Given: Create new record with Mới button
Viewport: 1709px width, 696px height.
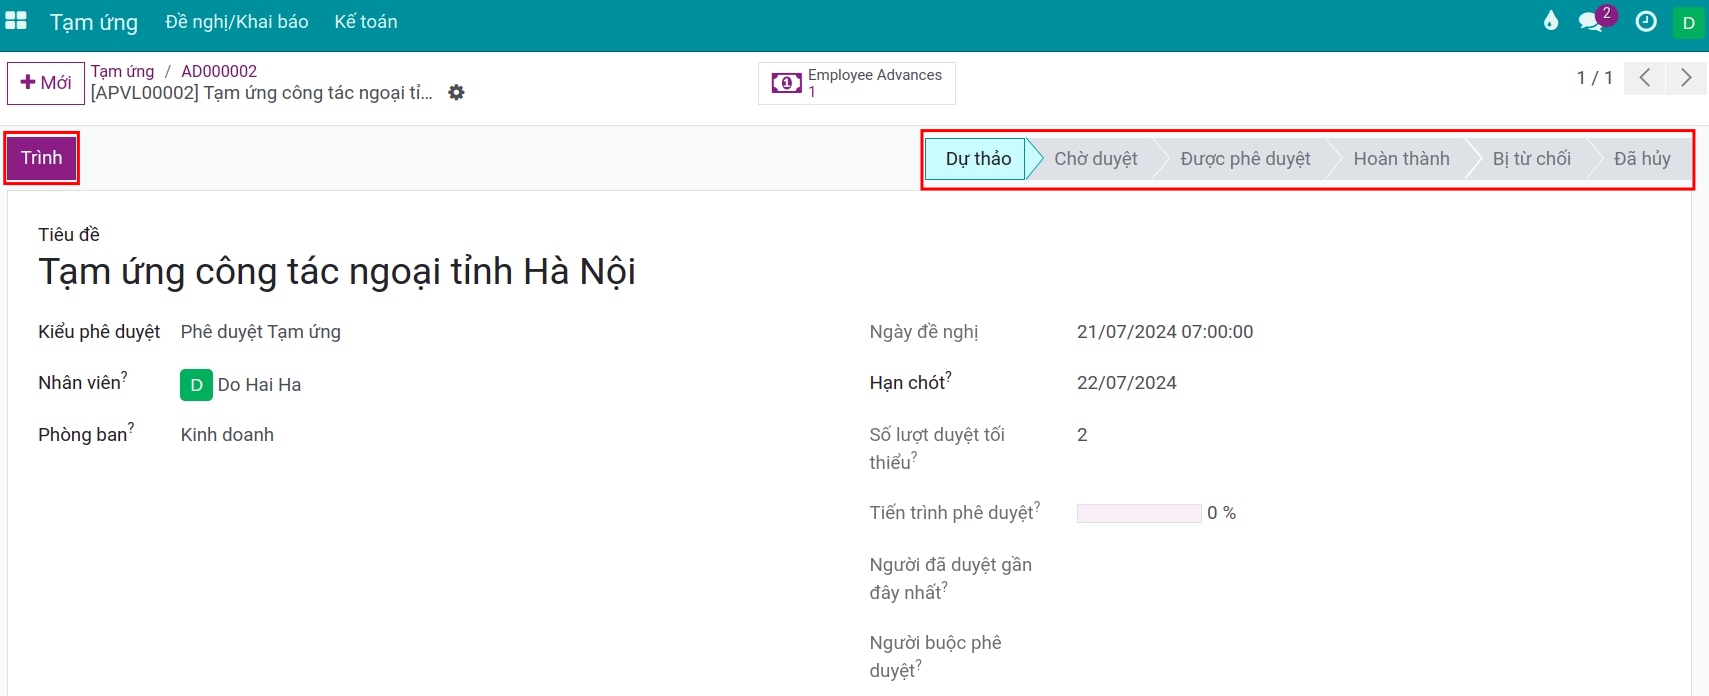Looking at the screenshot, I should tap(46, 83).
